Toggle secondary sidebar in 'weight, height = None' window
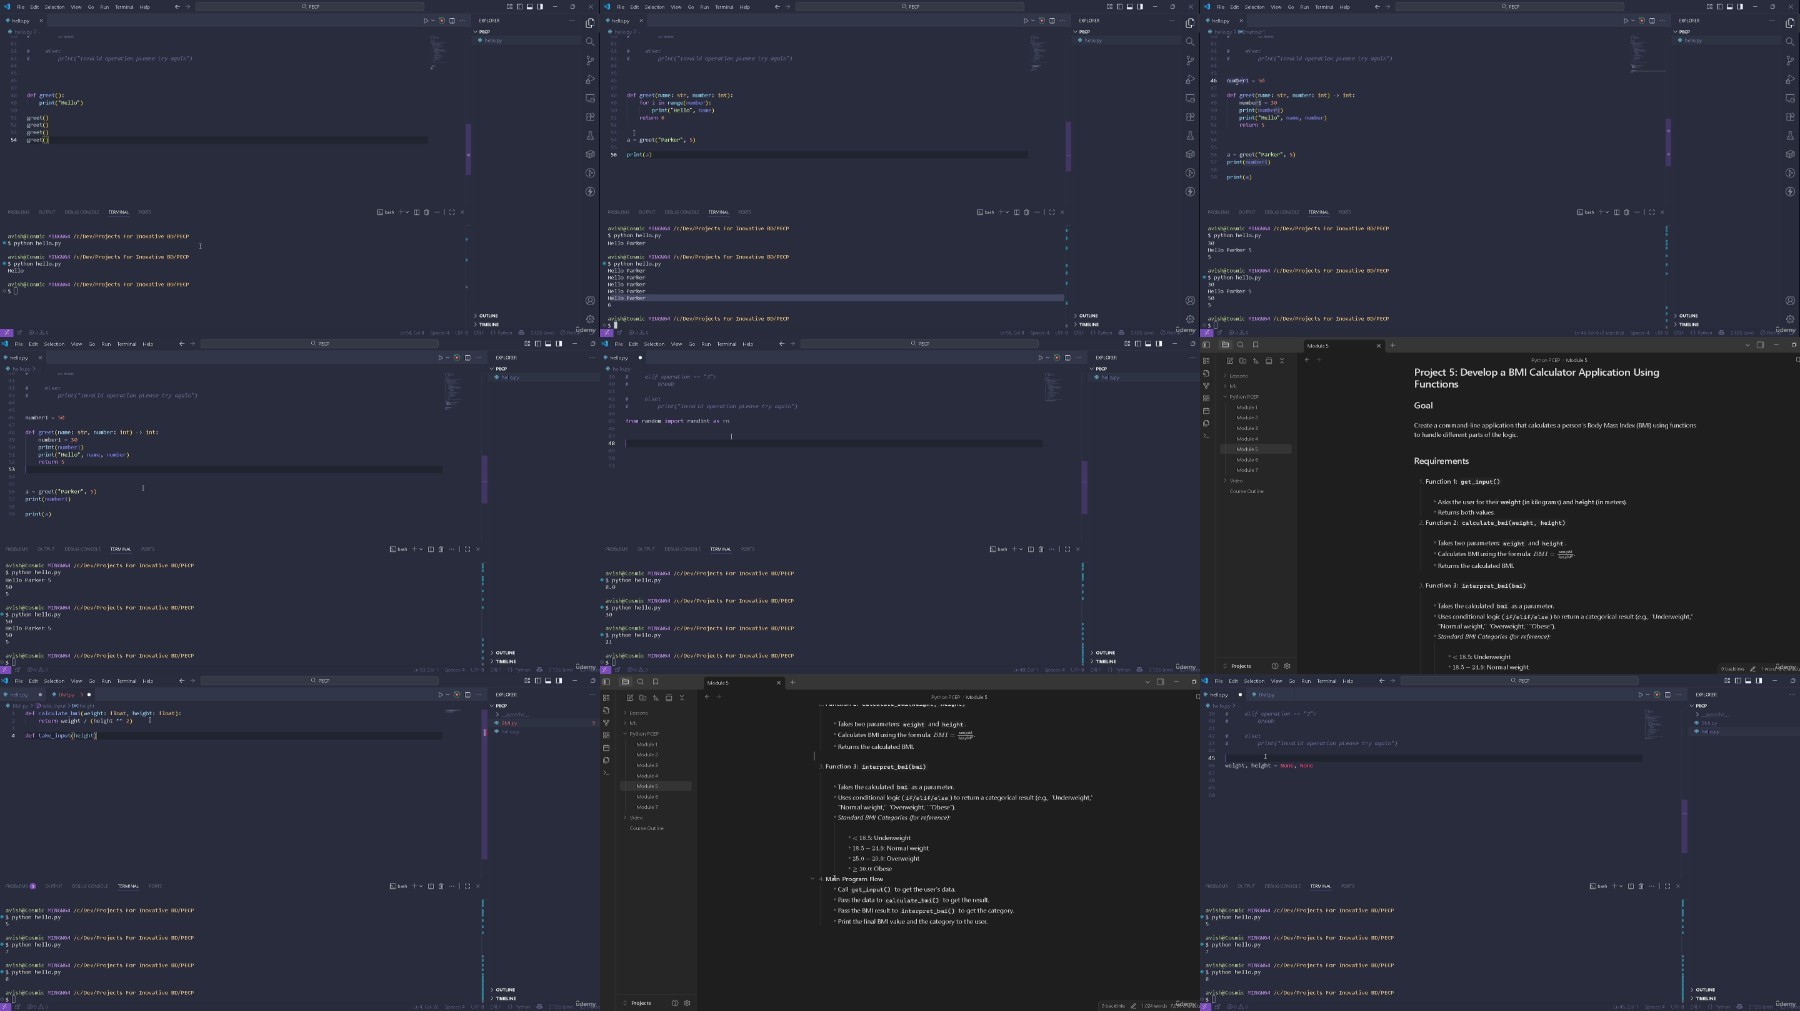 coord(1759,681)
